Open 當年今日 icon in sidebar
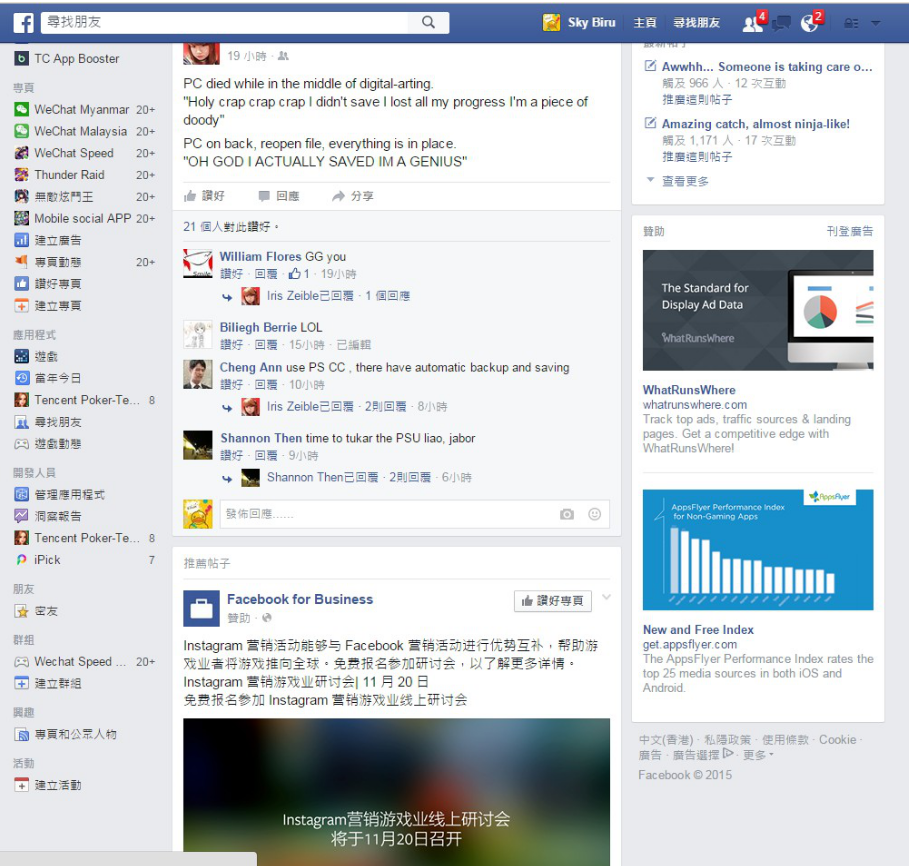This screenshot has height=866, width=909. 21,378
